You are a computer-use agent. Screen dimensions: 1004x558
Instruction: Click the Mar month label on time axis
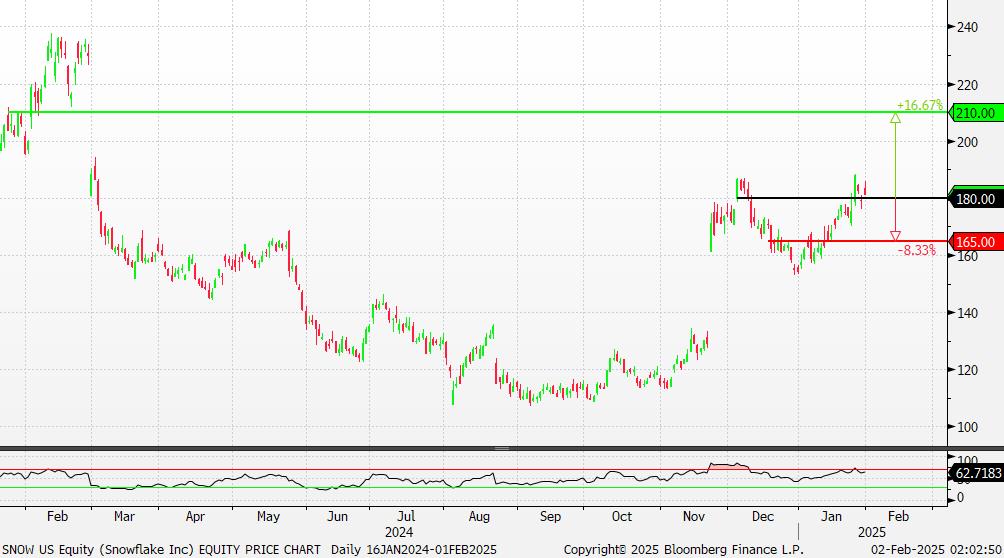124,516
